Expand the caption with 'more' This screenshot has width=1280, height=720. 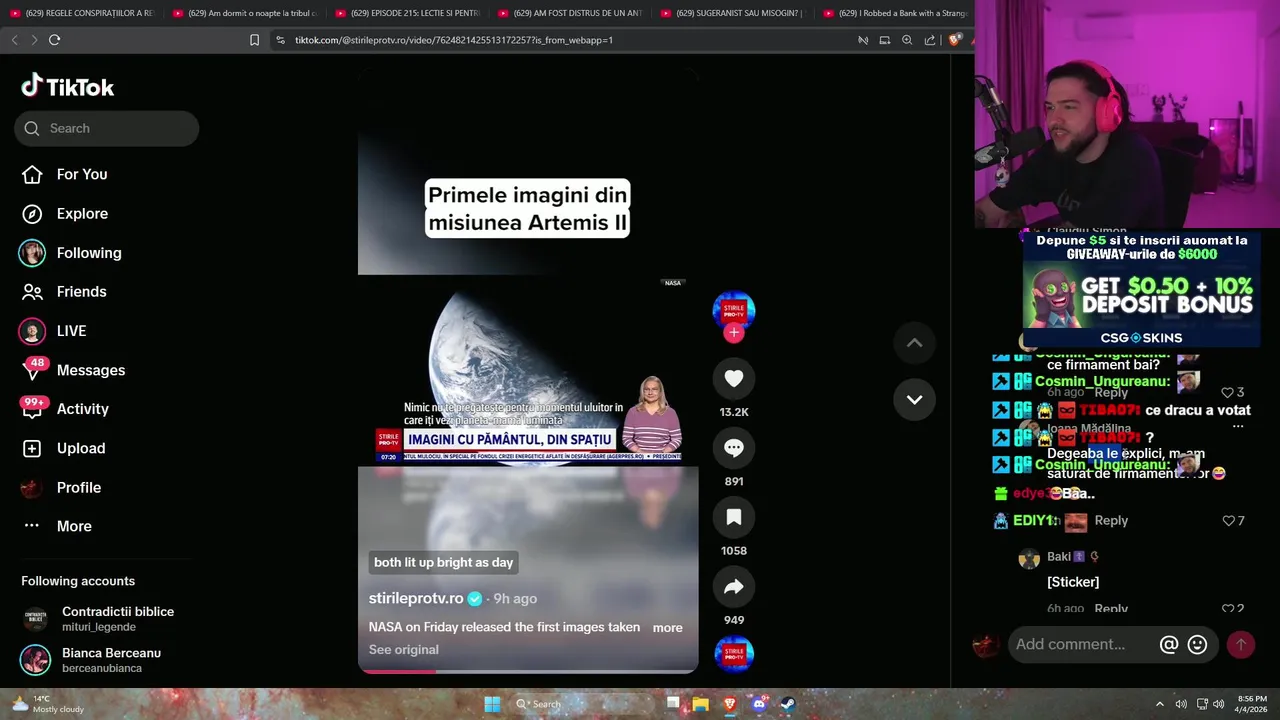667,628
